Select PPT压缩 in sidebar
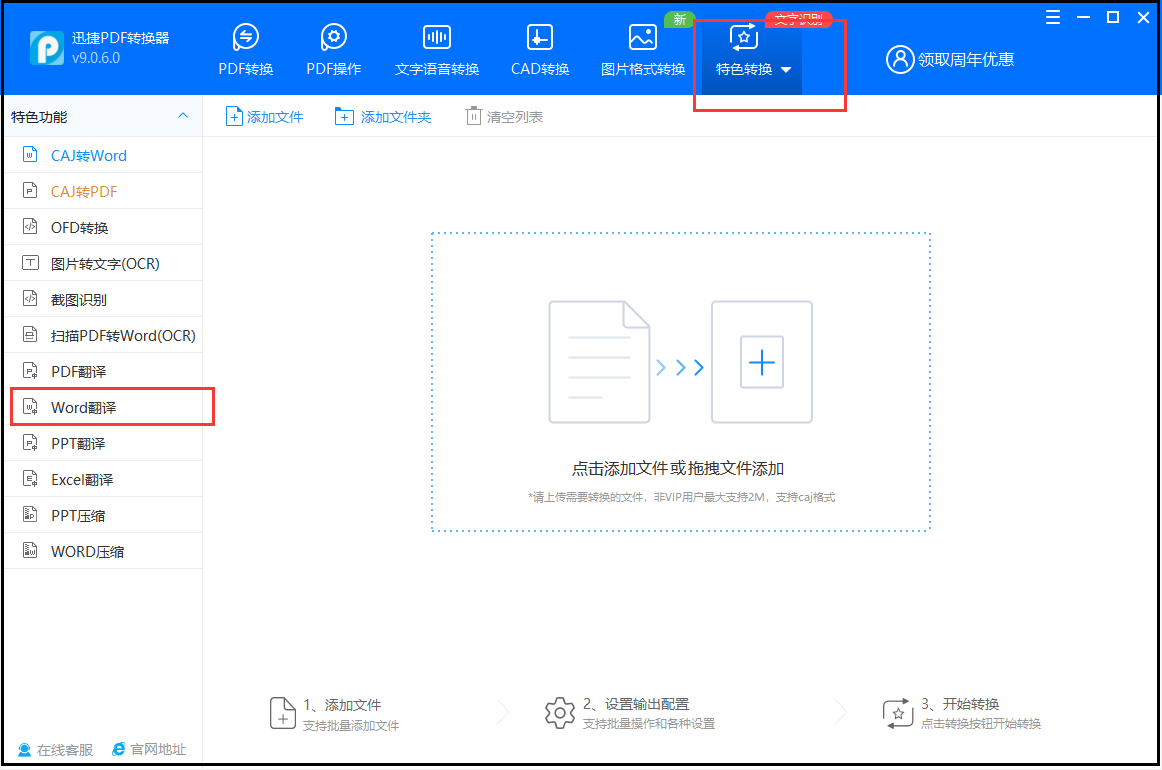This screenshot has width=1162, height=770. pos(104,515)
